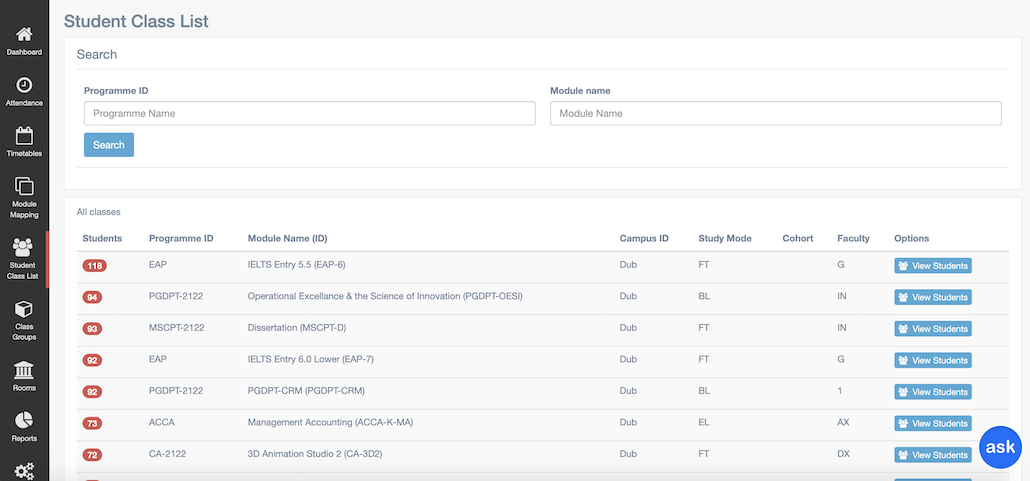View Students for Dissertation (MSCPT-D)
1030x481 pixels.
tap(933, 329)
